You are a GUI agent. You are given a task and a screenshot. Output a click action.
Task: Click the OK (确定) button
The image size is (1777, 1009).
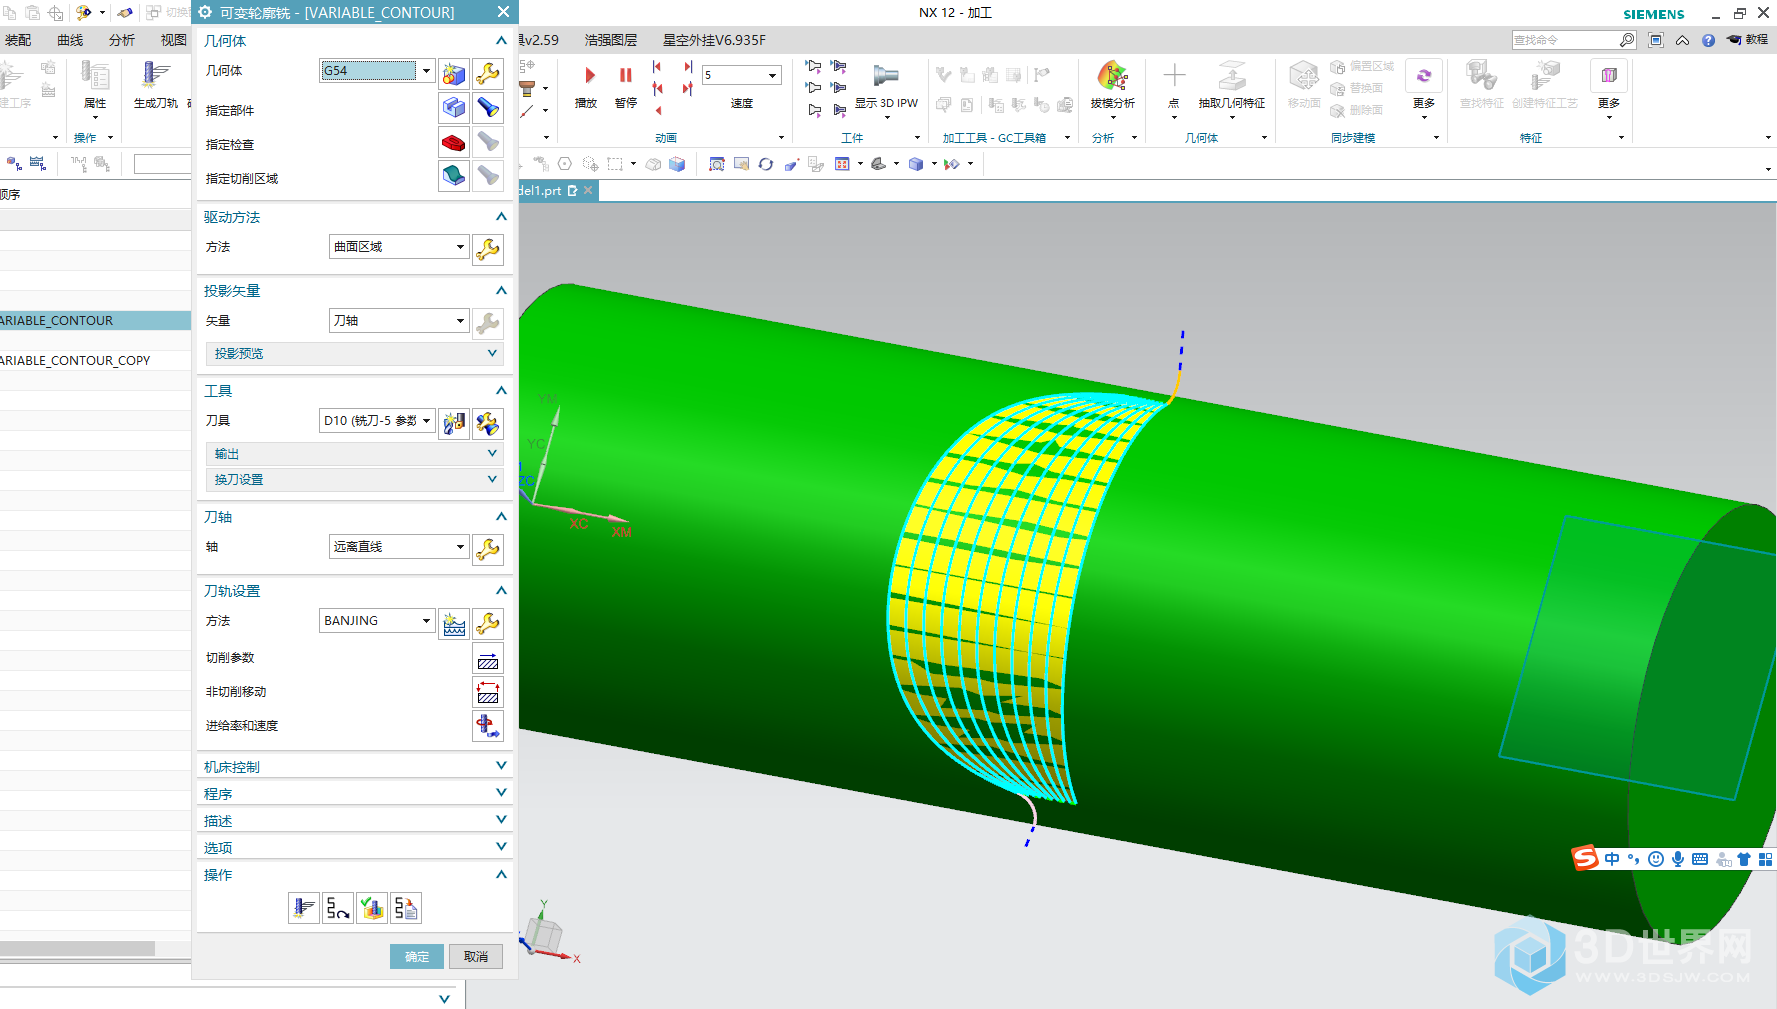click(x=417, y=957)
